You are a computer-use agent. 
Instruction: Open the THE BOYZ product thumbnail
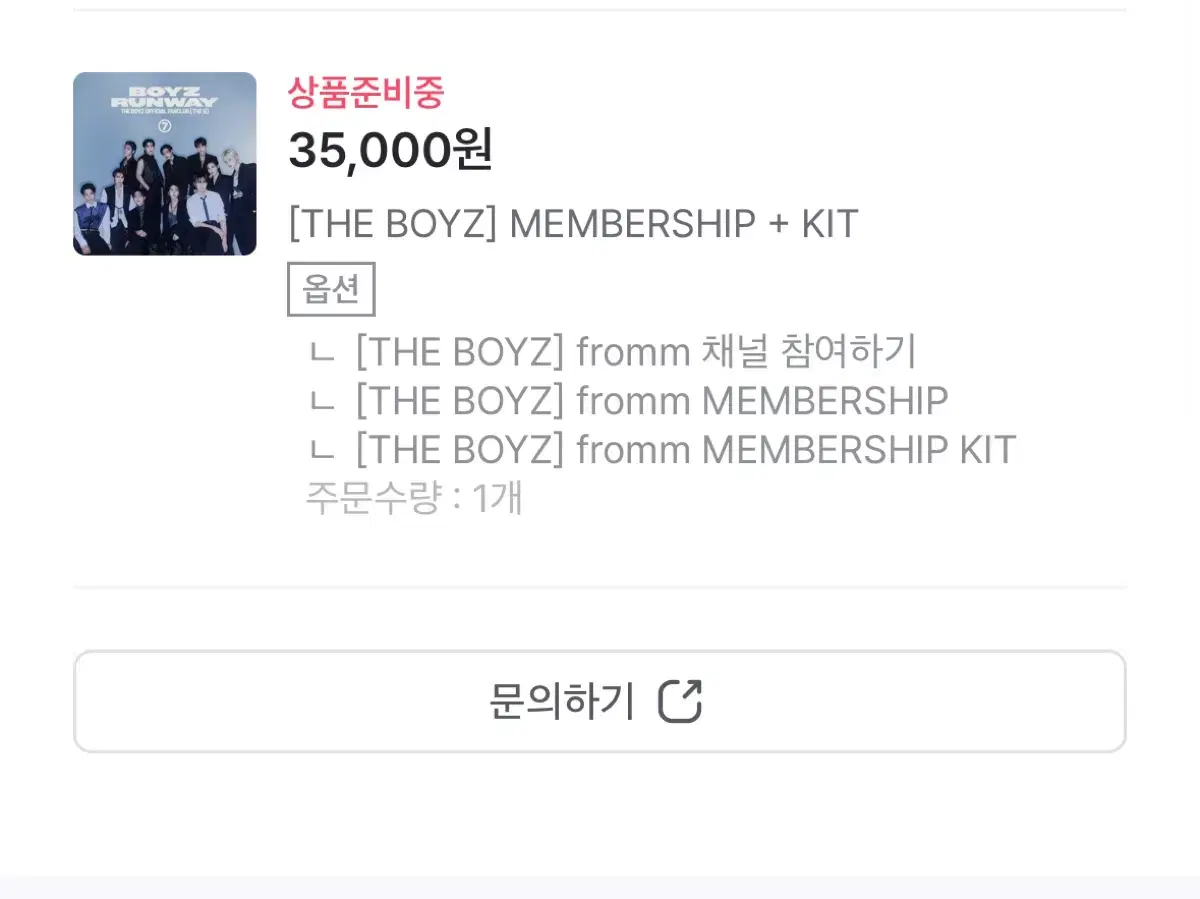coord(165,164)
